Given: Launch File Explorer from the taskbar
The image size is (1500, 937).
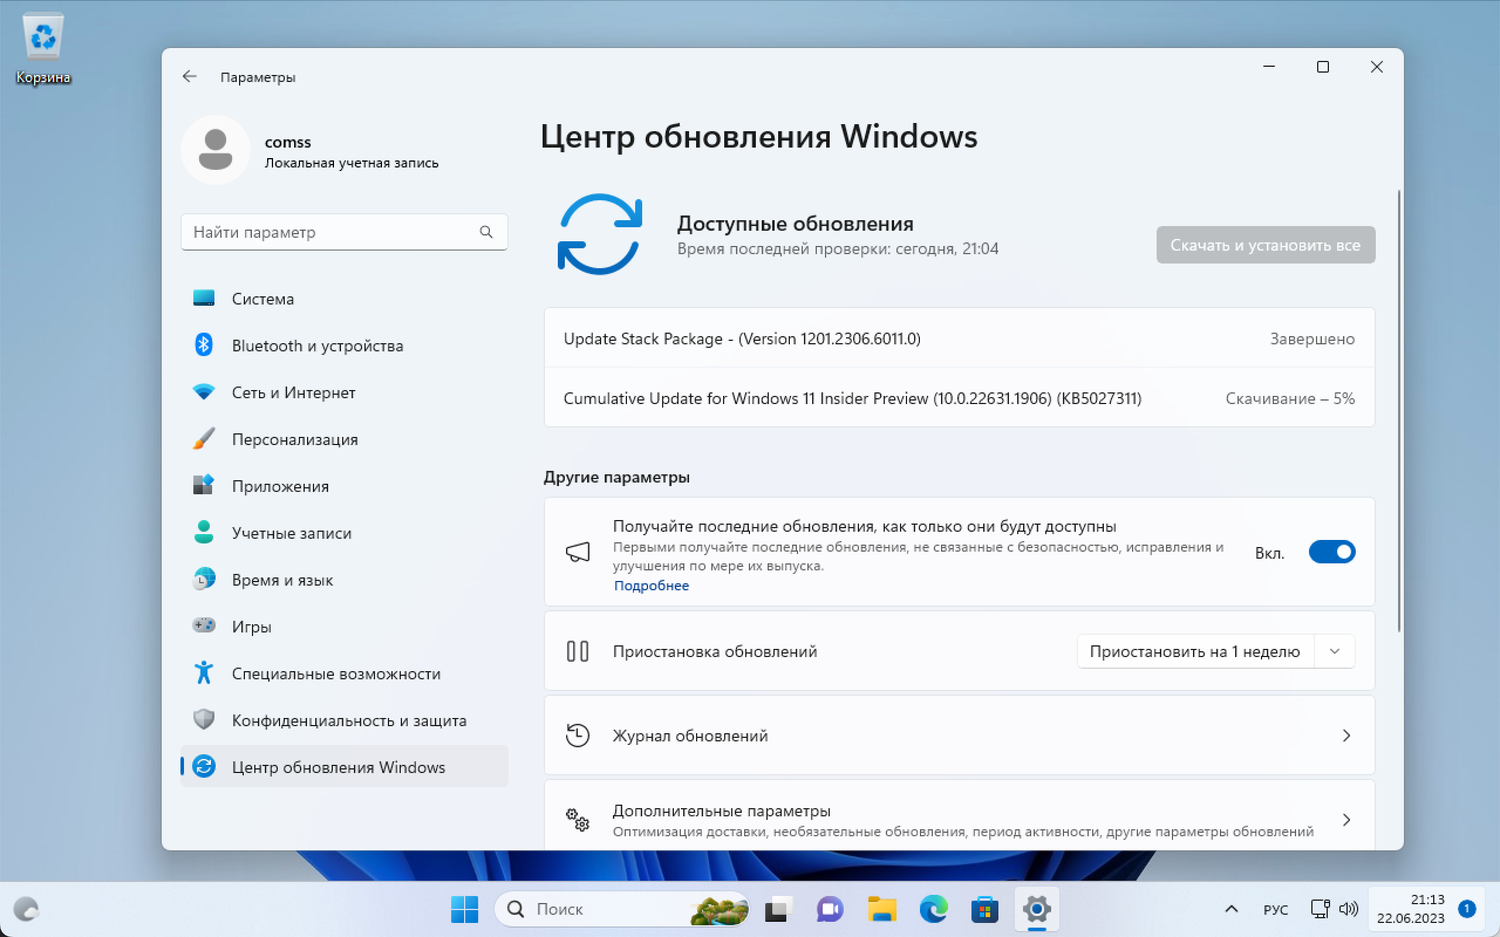Looking at the screenshot, I should (x=882, y=909).
